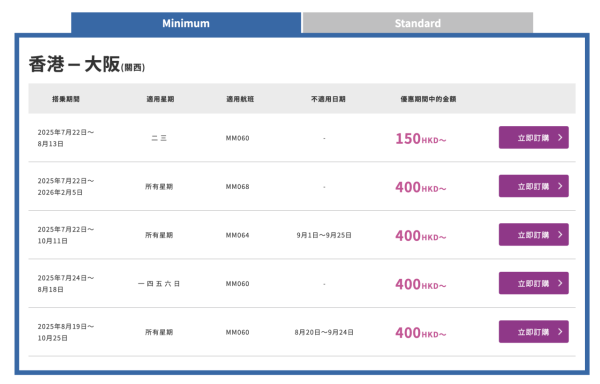Select the MM064 flight number cell
This screenshot has height=384, width=600.
tap(237, 235)
